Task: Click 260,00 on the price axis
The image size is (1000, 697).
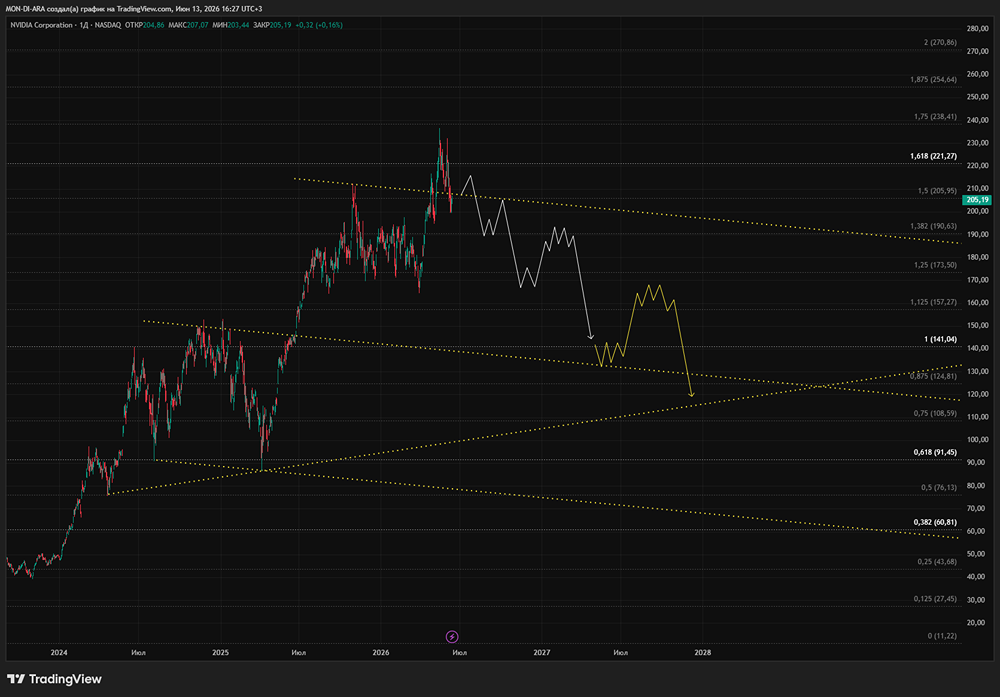Action: pyautogui.click(x=978, y=74)
